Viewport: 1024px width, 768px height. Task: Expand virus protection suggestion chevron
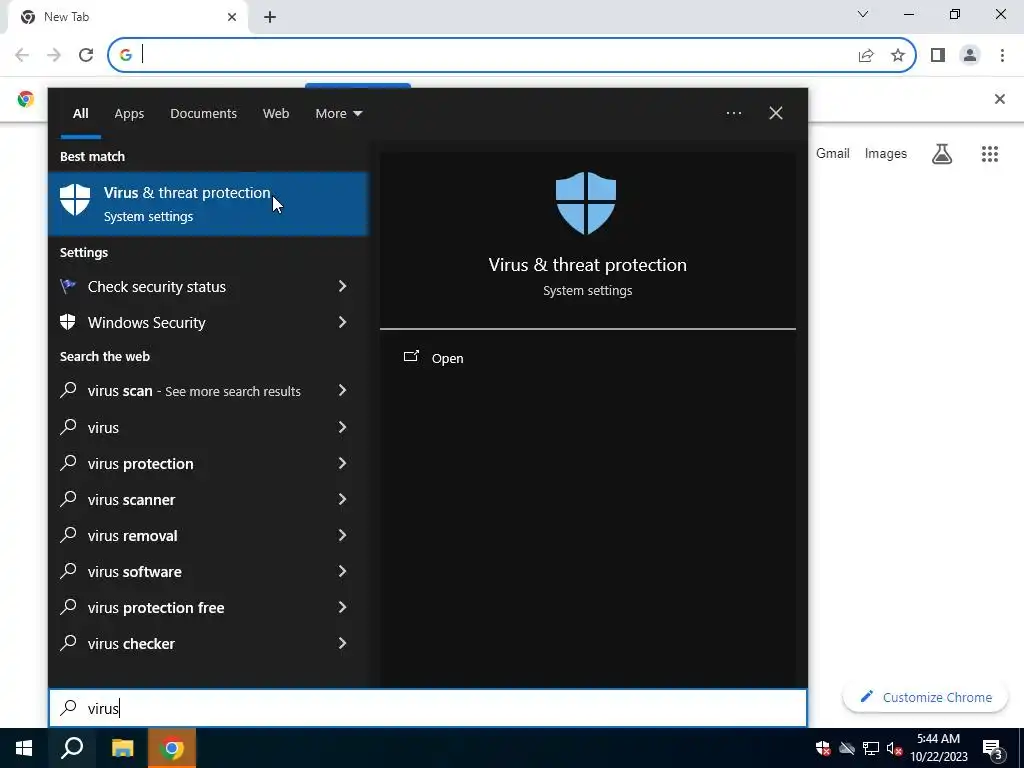[x=342, y=463]
